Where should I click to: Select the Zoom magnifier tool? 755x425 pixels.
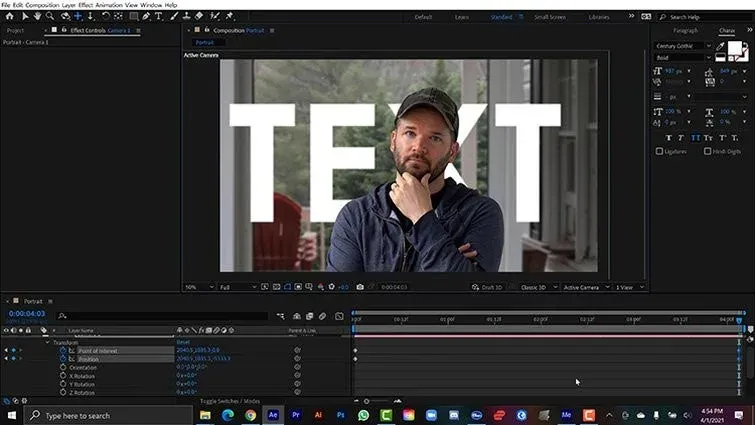point(50,16)
